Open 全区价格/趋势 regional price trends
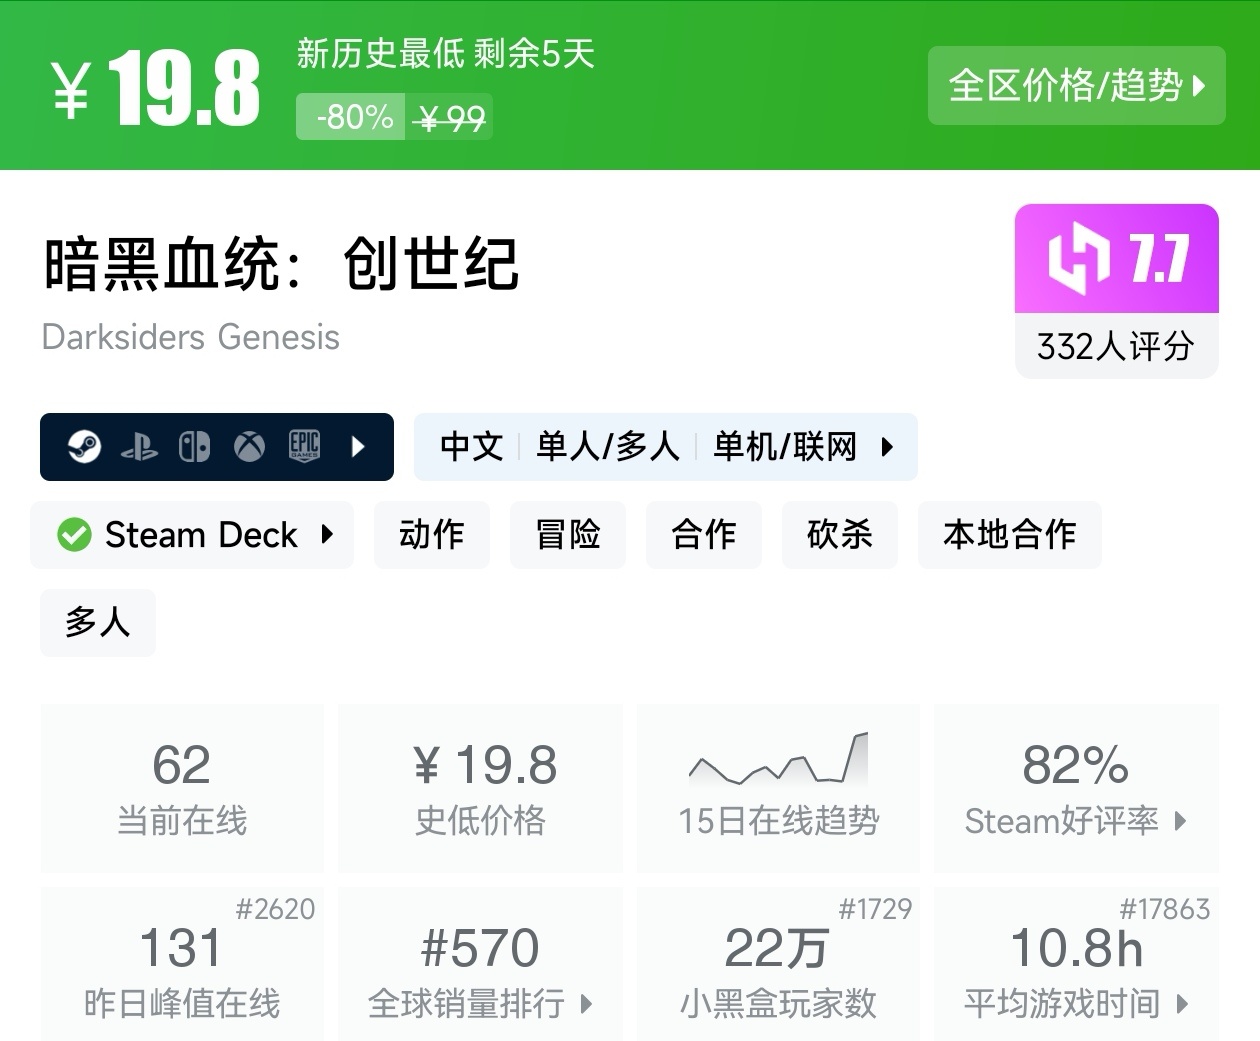Image resolution: width=1260 pixels, height=1041 pixels. 1076,86
